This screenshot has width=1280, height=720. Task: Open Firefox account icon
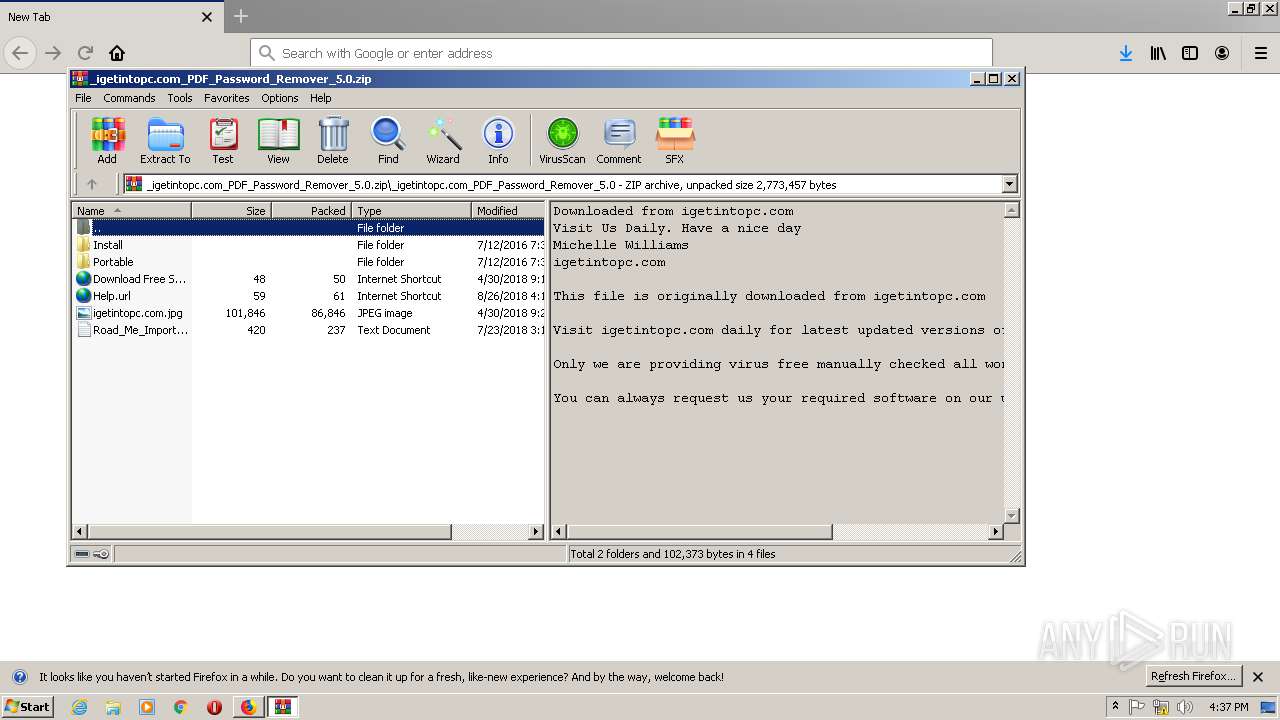[x=1222, y=53]
